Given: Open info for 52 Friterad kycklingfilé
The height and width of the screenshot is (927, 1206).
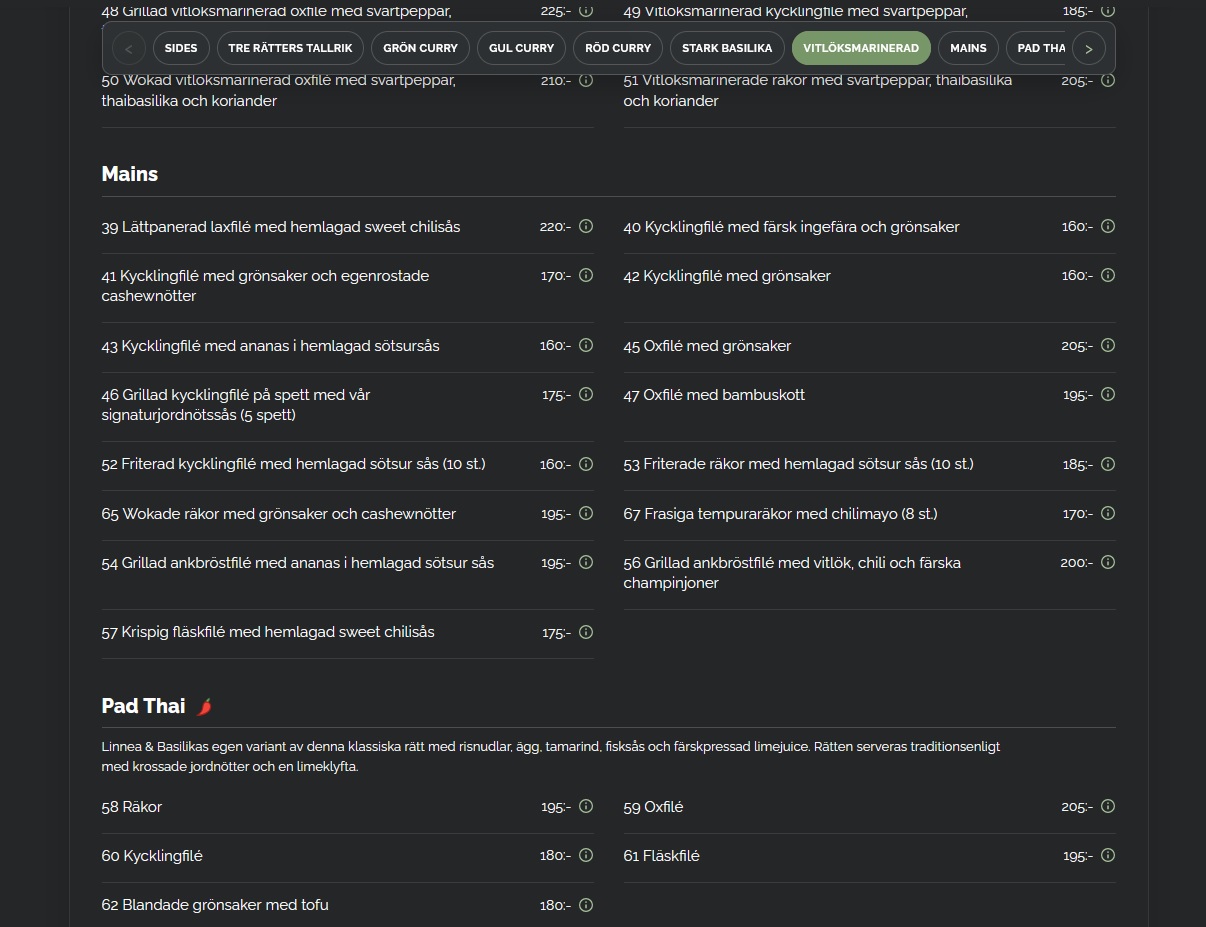Looking at the screenshot, I should pos(586,464).
